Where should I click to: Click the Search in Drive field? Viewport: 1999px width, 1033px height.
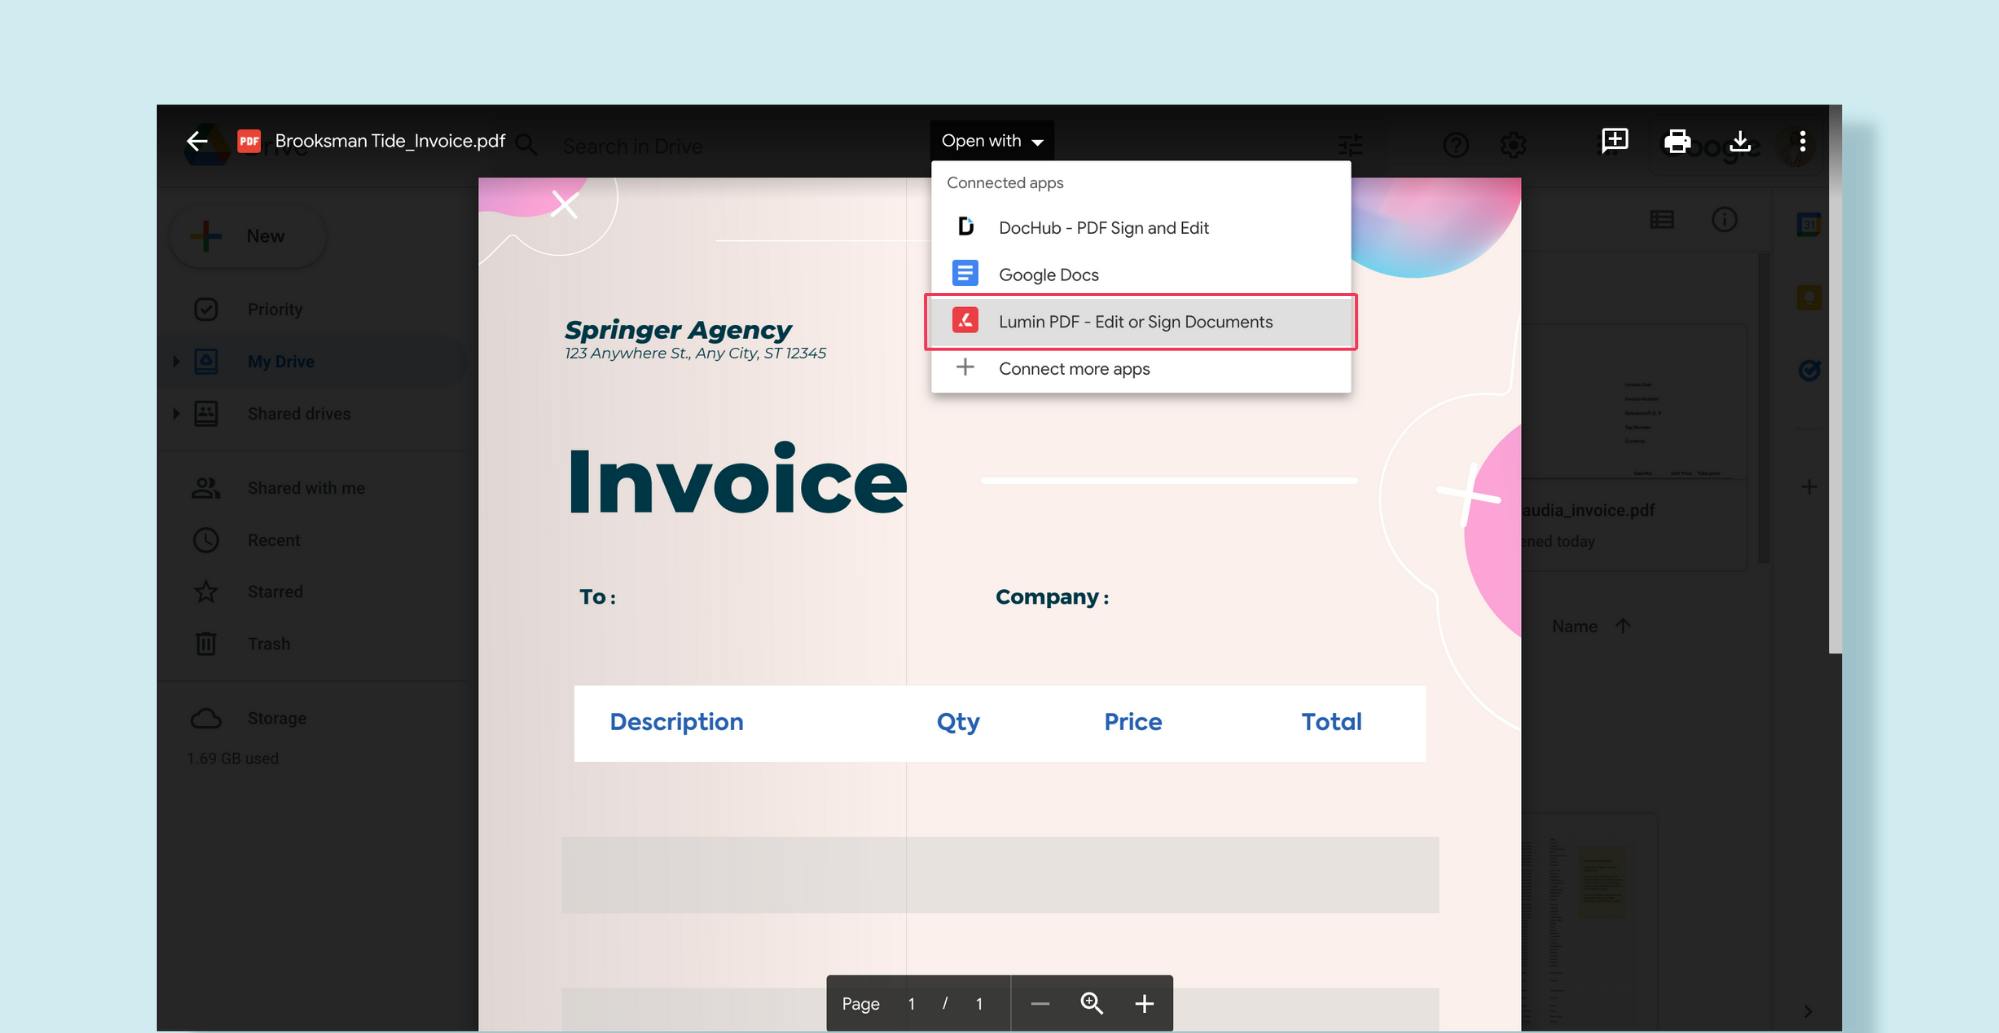click(x=632, y=146)
